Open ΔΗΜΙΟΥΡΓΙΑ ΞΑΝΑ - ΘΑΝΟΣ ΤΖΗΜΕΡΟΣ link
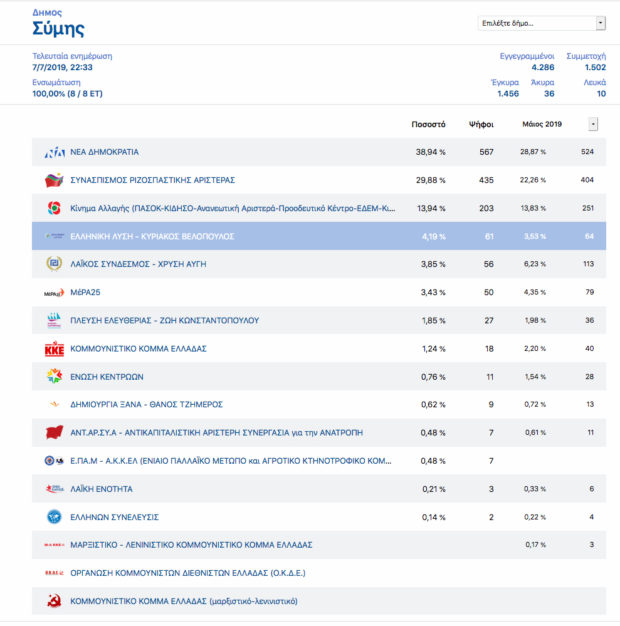This screenshot has width=620, height=626. [x=146, y=404]
